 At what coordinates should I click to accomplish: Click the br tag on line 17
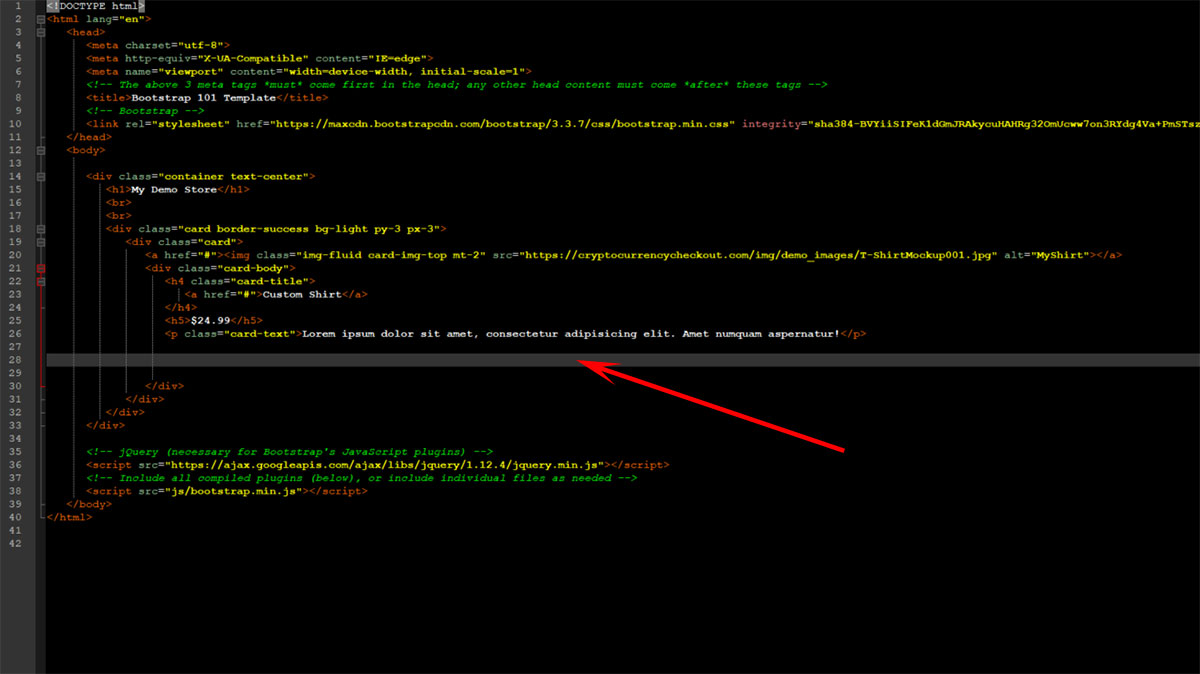pos(119,215)
